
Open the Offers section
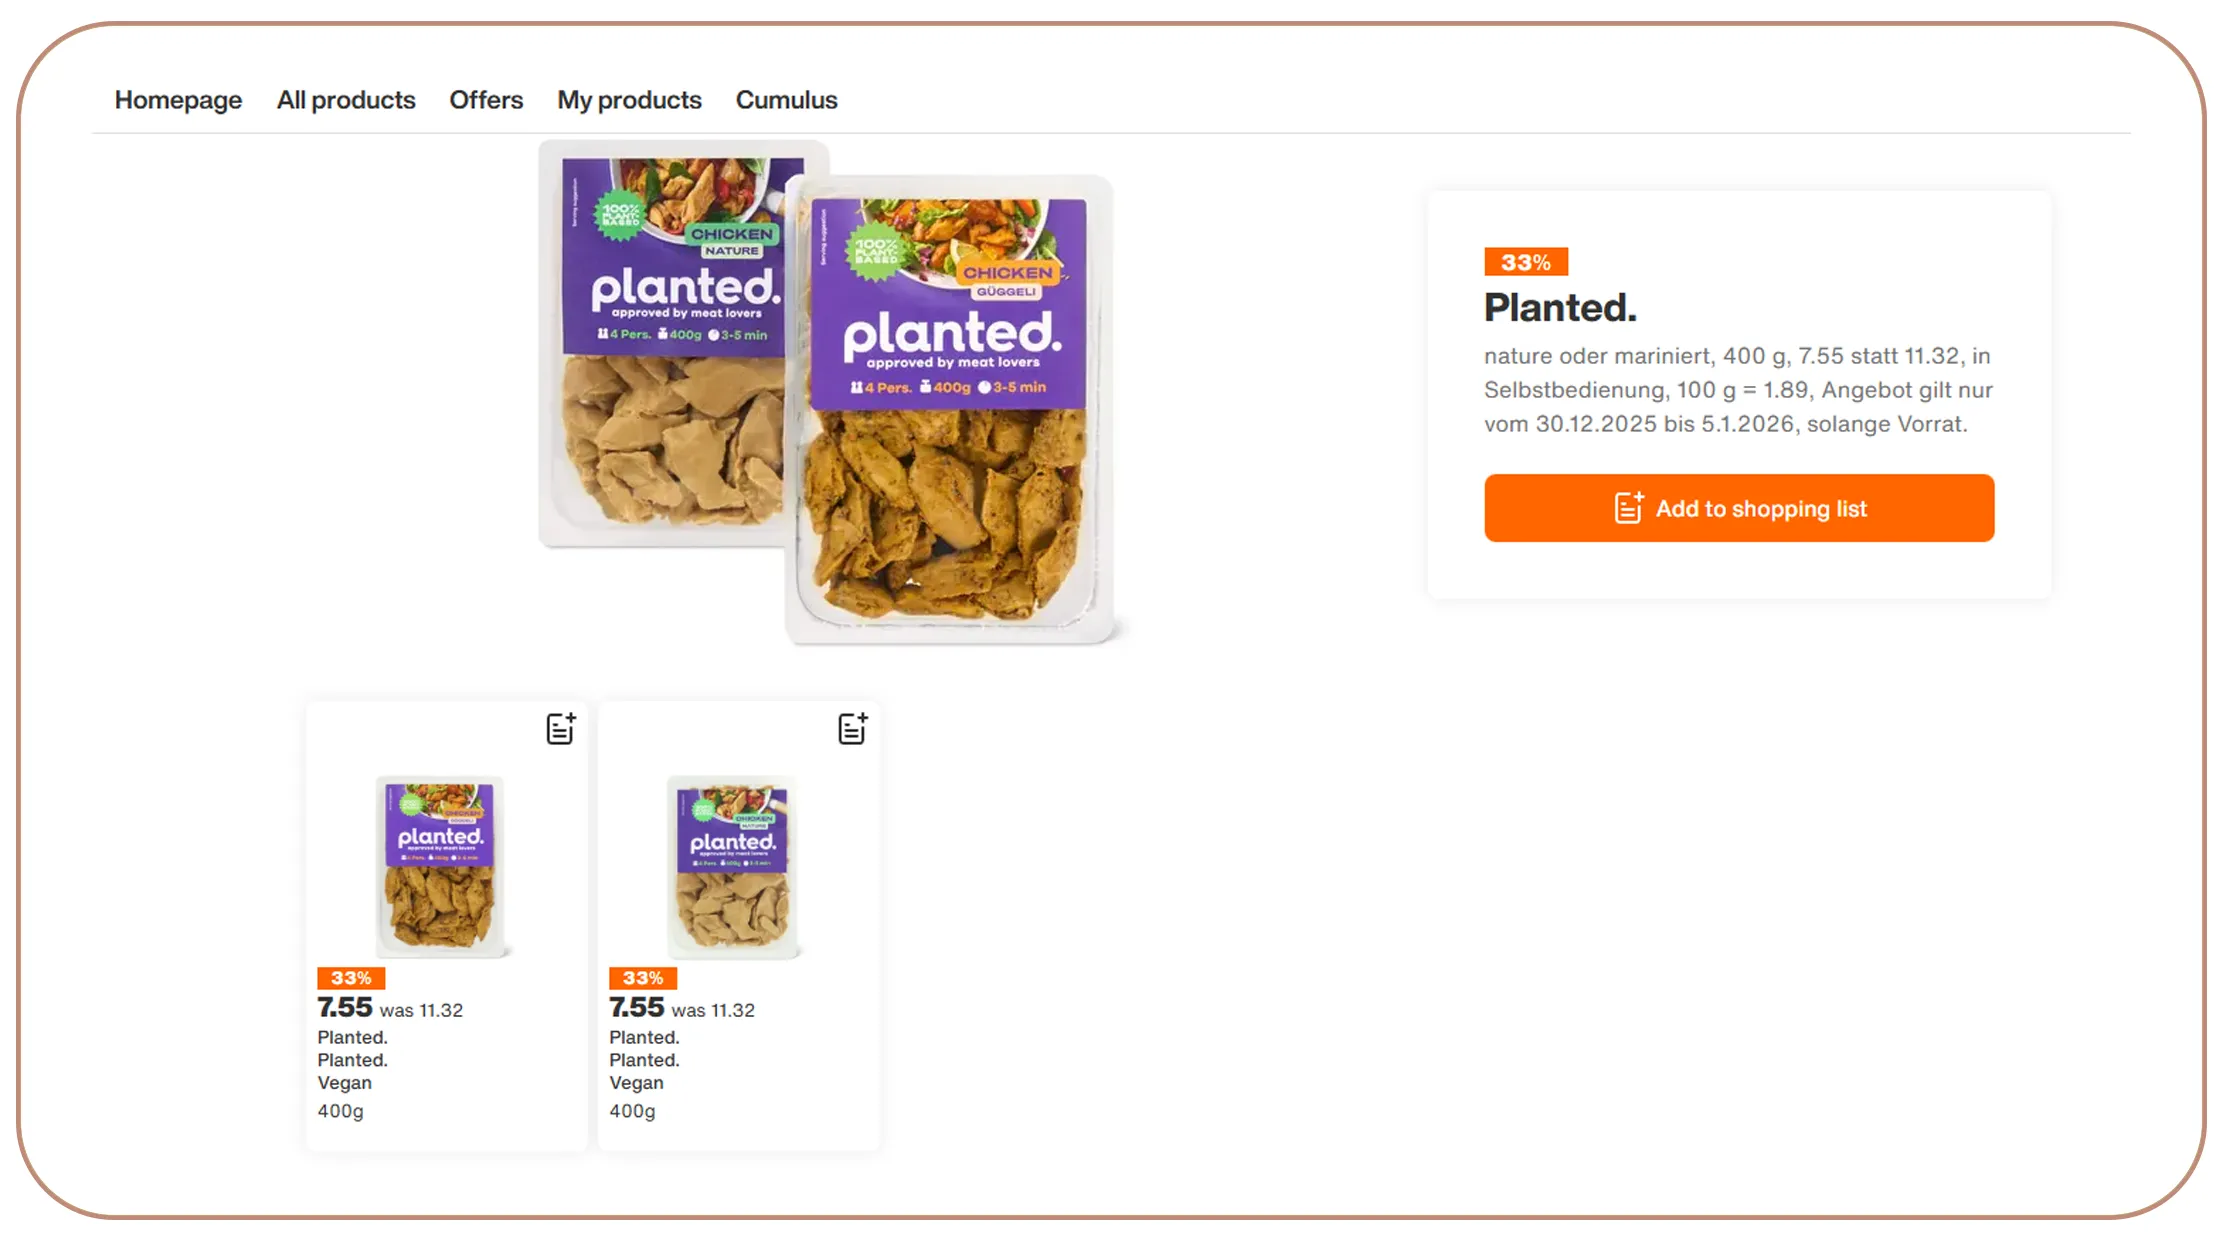click(486, 100)
